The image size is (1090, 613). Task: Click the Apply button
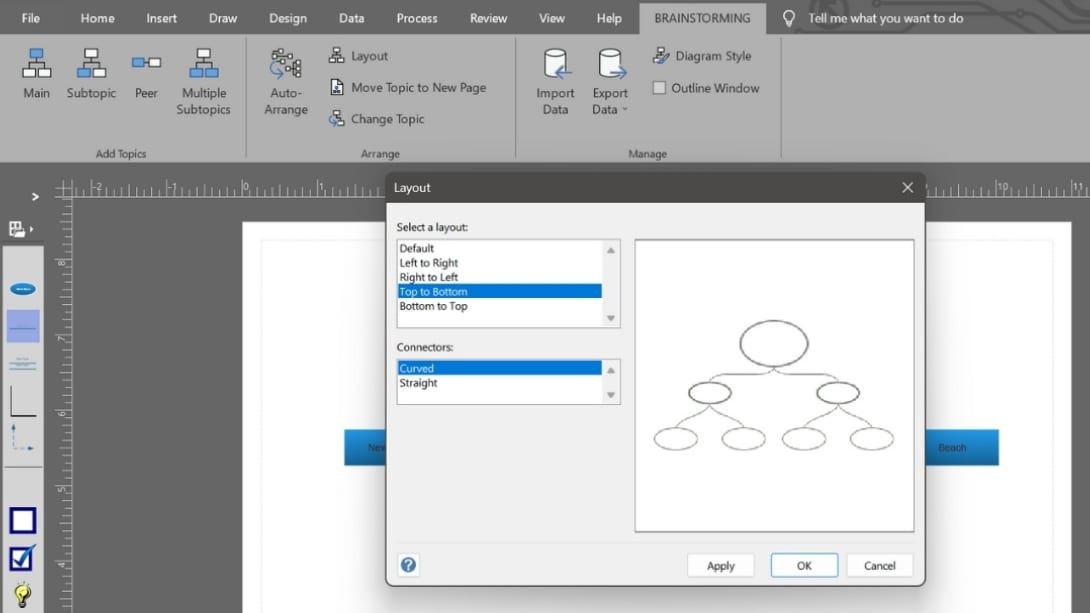tap(721, 566)
